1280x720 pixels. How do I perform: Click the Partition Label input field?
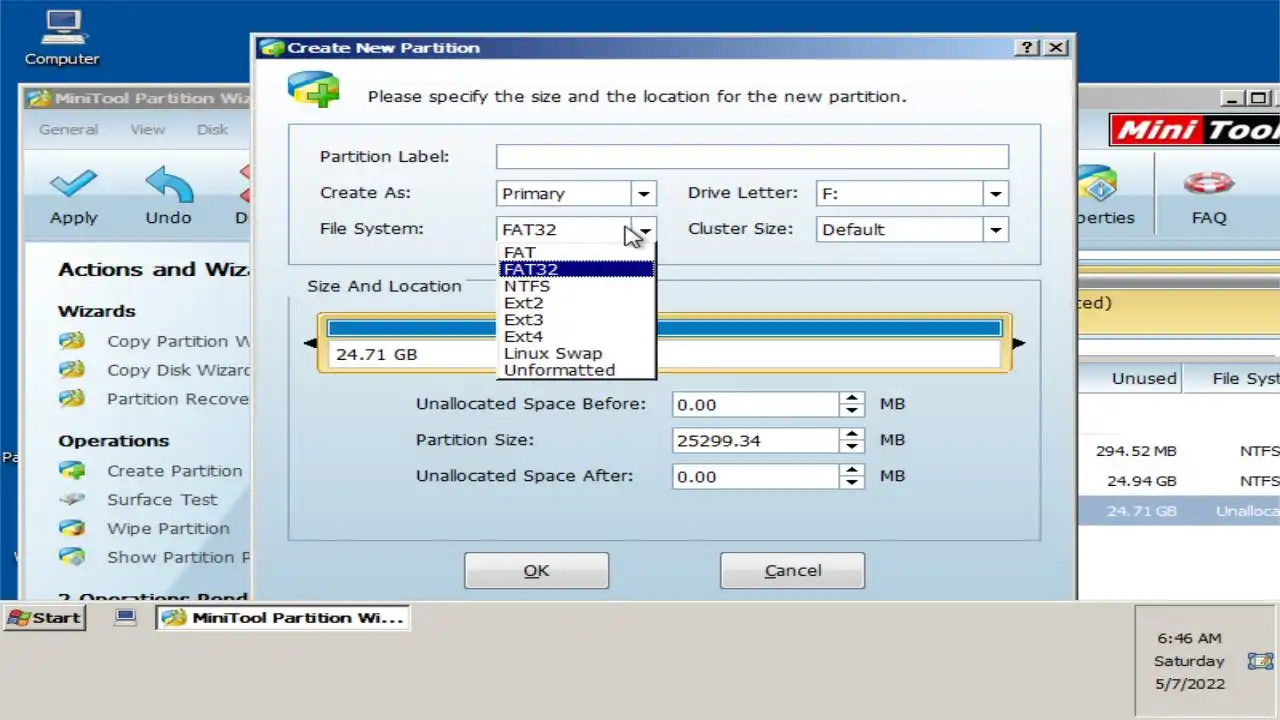coord(752,157)
